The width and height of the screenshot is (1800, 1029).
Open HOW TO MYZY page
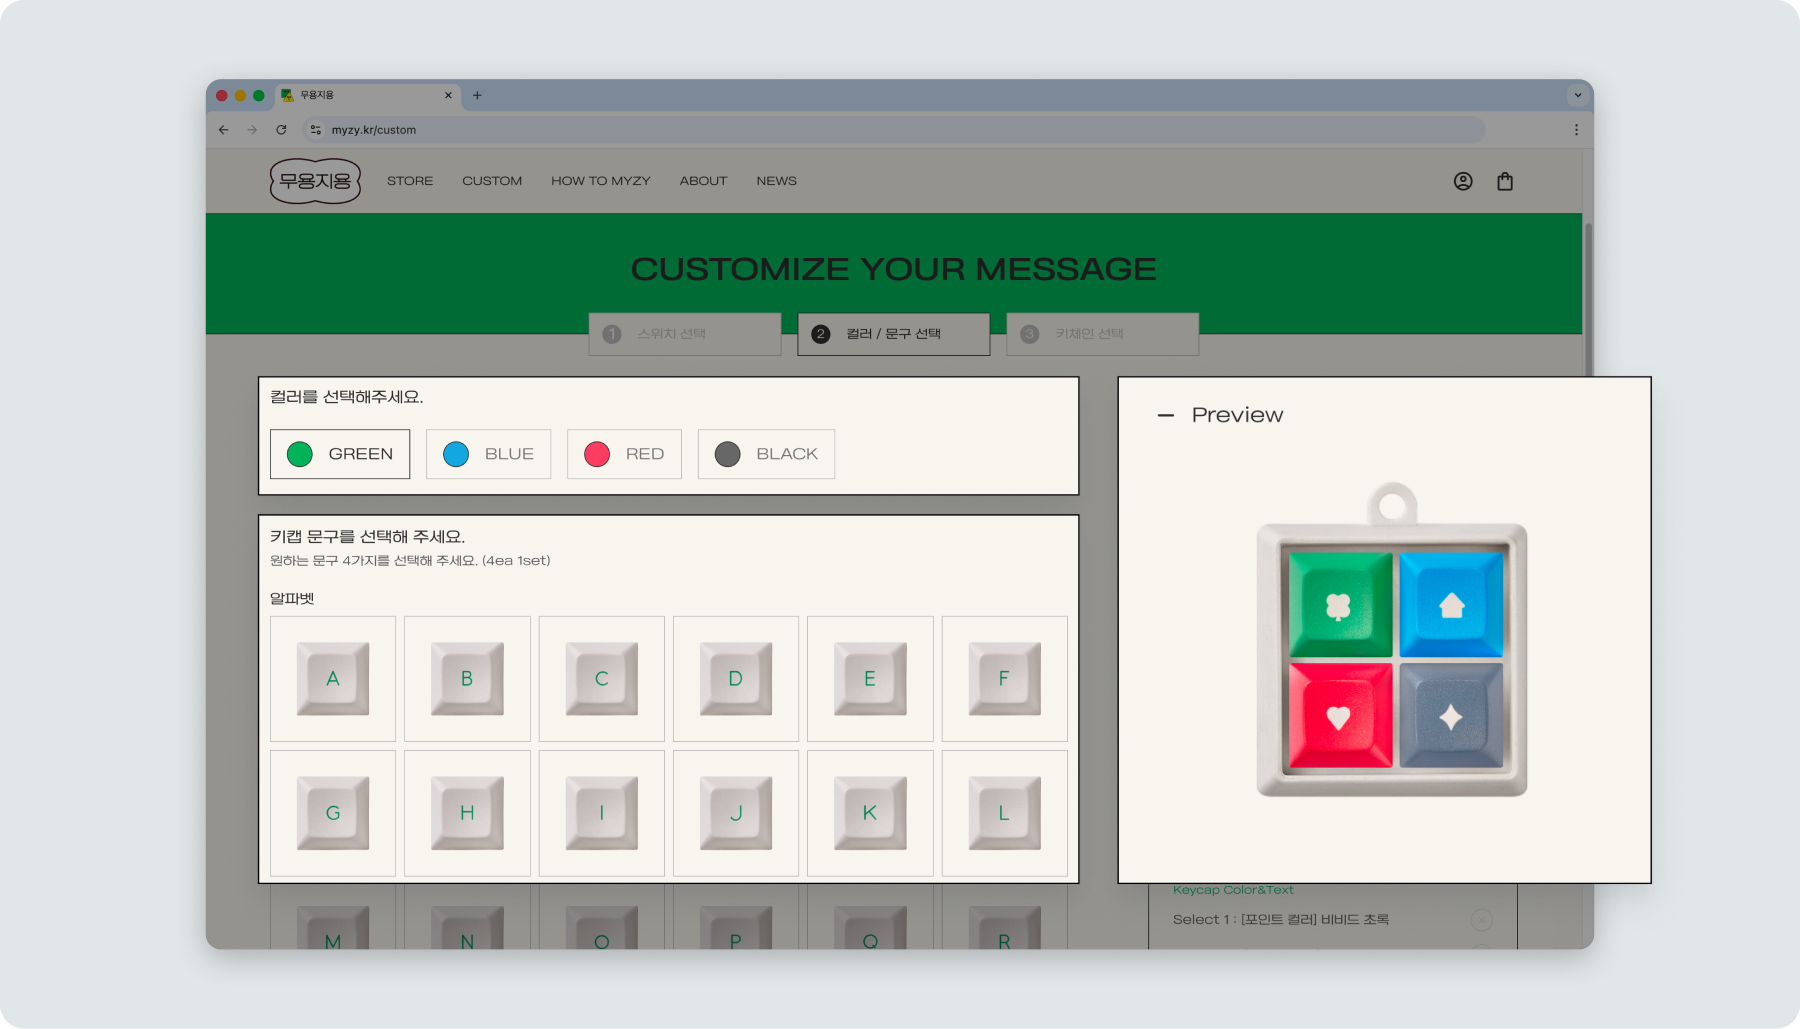(x=601, y=181)
